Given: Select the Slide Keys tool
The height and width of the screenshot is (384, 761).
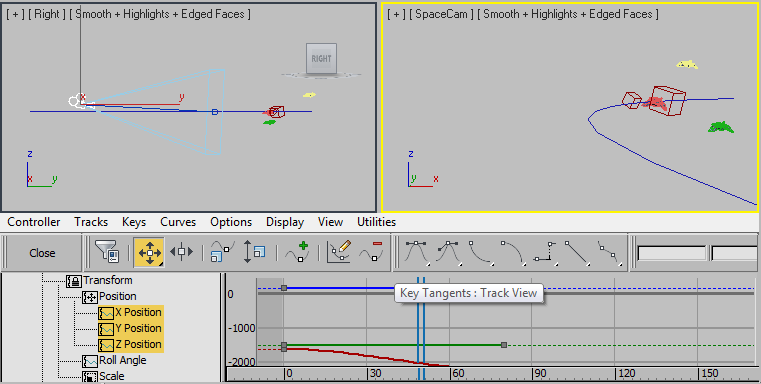Looking at the screenshot, I should 181,252.
